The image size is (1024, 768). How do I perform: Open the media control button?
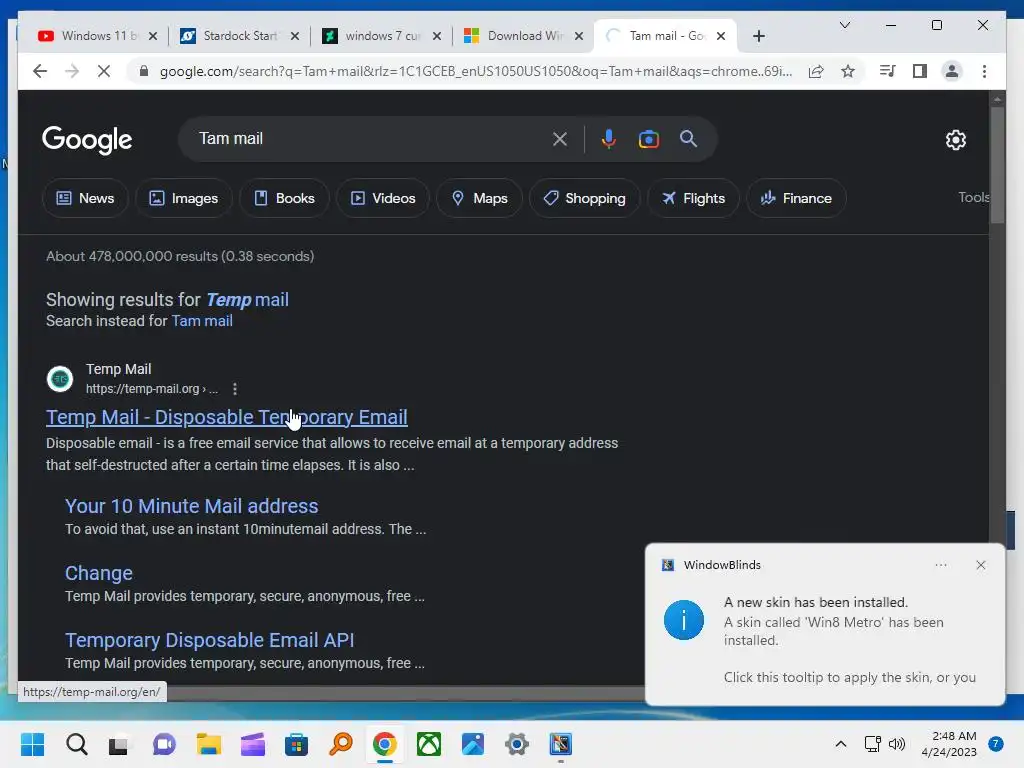pos(888,71)
